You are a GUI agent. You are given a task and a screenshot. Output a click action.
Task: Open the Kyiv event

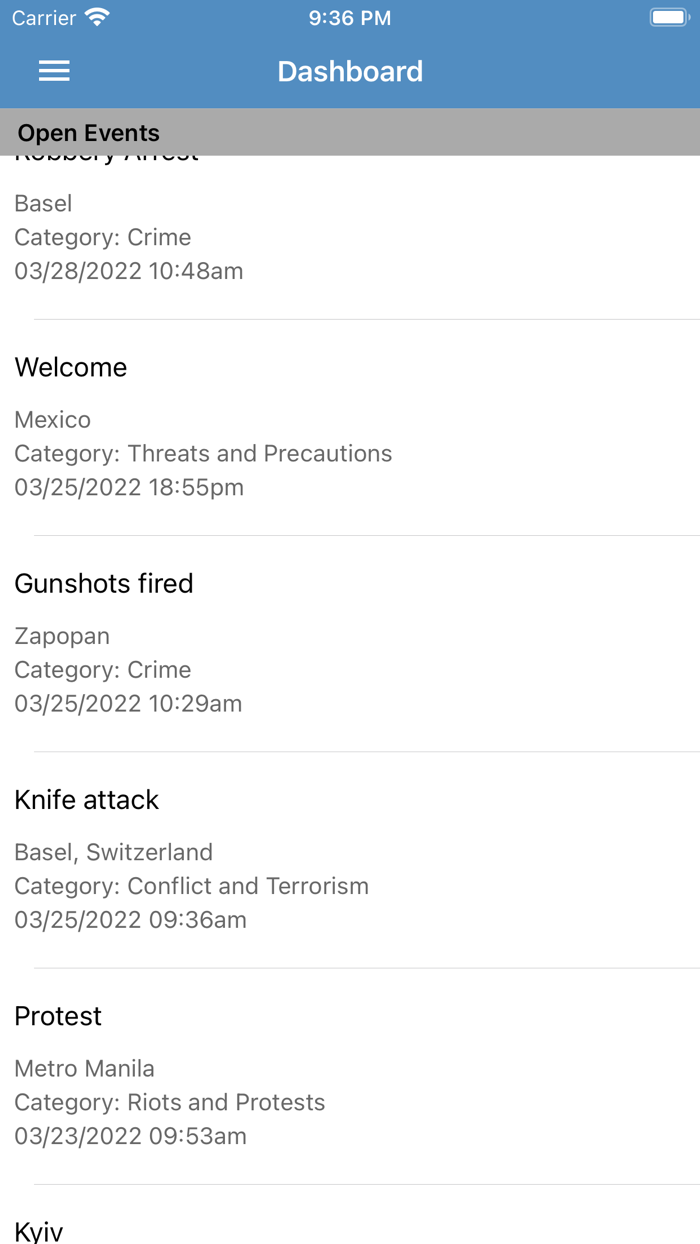39,1230
